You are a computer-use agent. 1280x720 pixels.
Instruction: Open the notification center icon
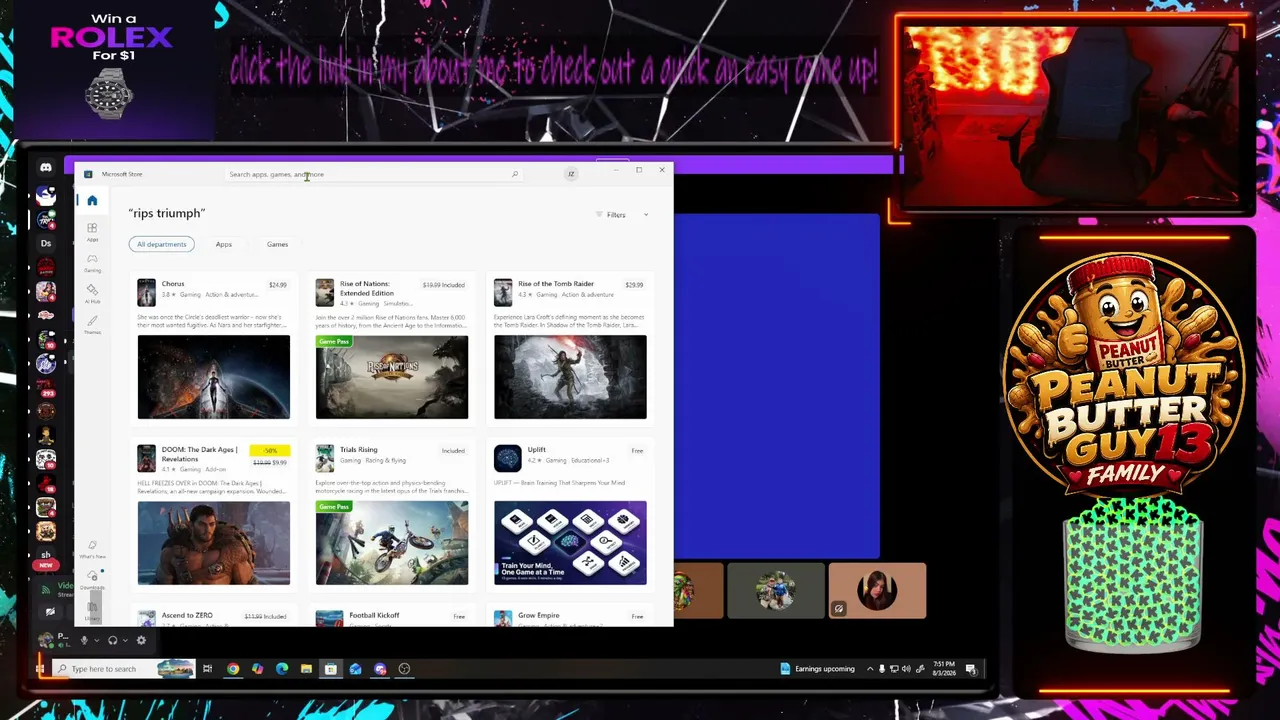(971, 669)
